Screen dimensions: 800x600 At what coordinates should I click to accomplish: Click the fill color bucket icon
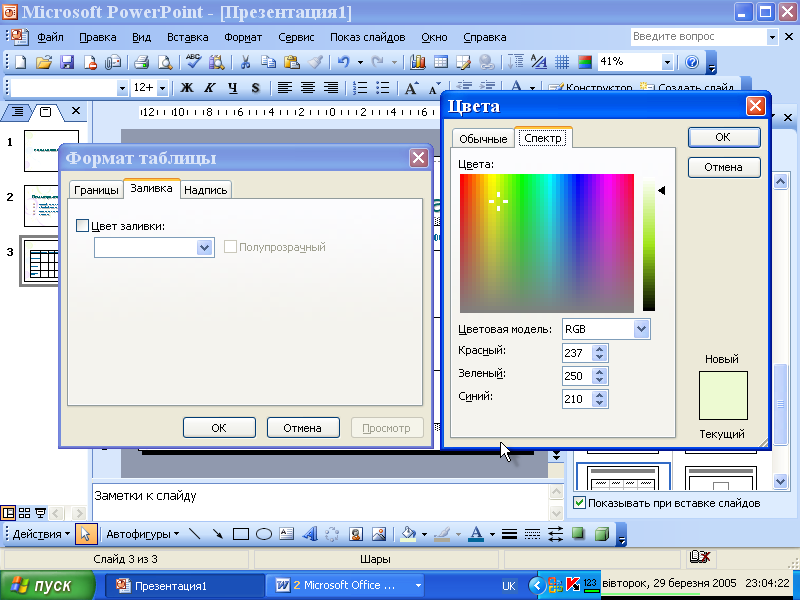[x=408, y=534]
